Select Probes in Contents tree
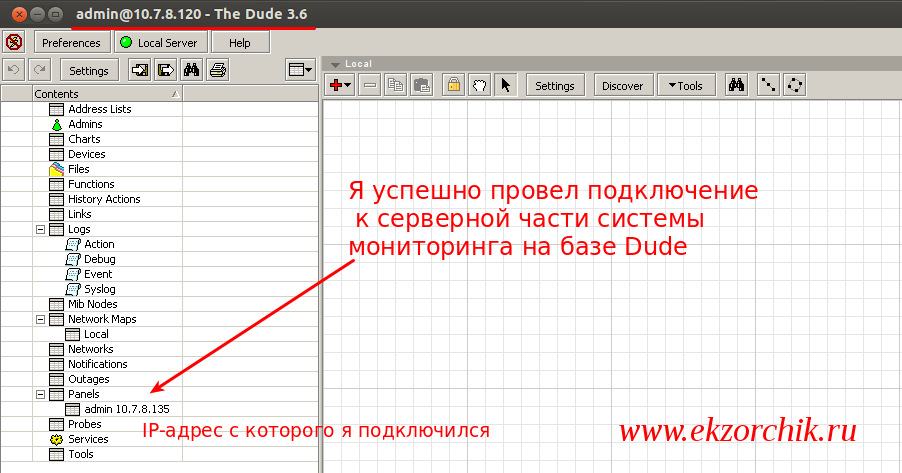902x473 pixels. click(x=85, y=424)
